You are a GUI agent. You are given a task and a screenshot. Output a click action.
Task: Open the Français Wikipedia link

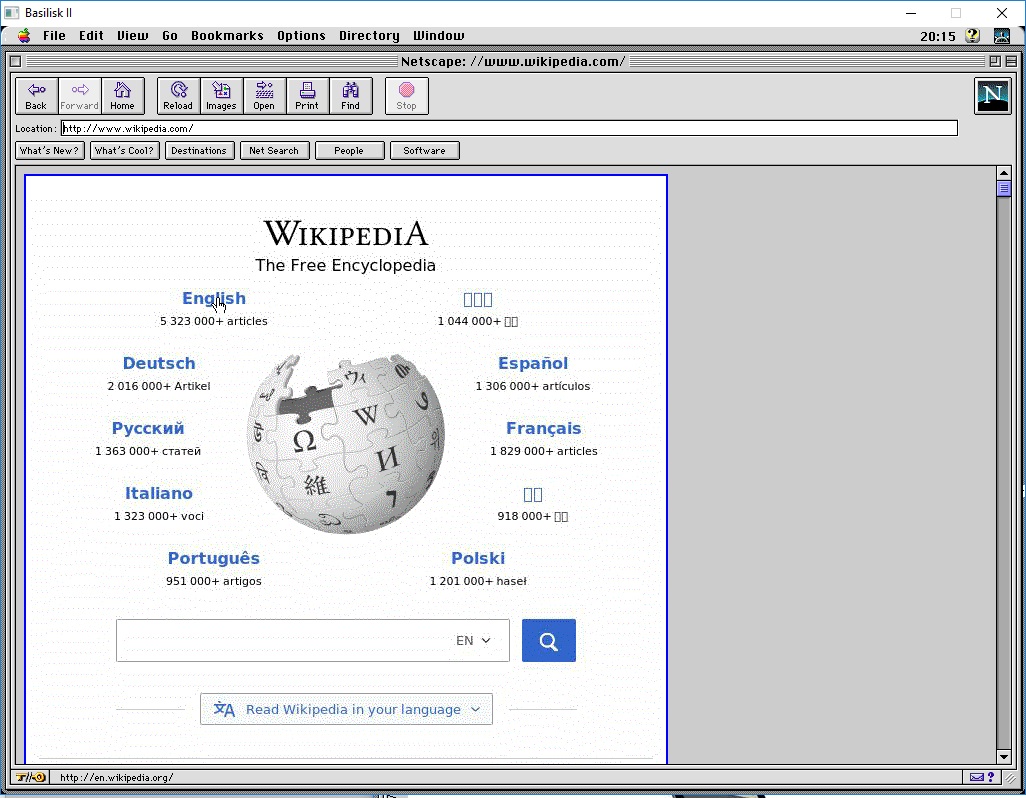544,428
